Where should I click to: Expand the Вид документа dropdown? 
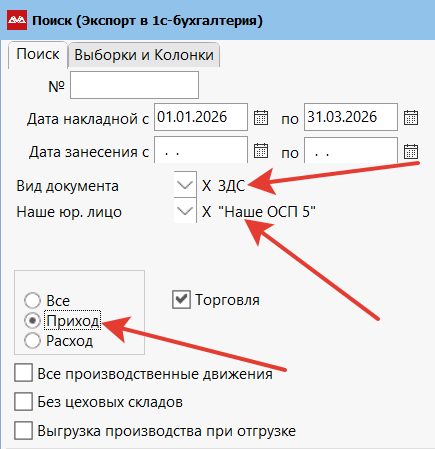[185, 184]
